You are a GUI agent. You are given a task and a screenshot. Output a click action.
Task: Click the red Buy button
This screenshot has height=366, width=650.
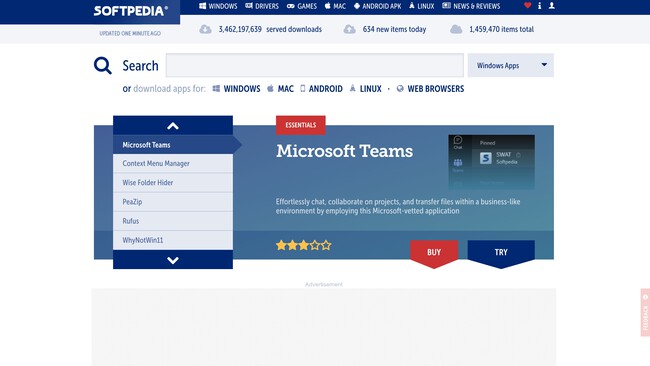434,253
